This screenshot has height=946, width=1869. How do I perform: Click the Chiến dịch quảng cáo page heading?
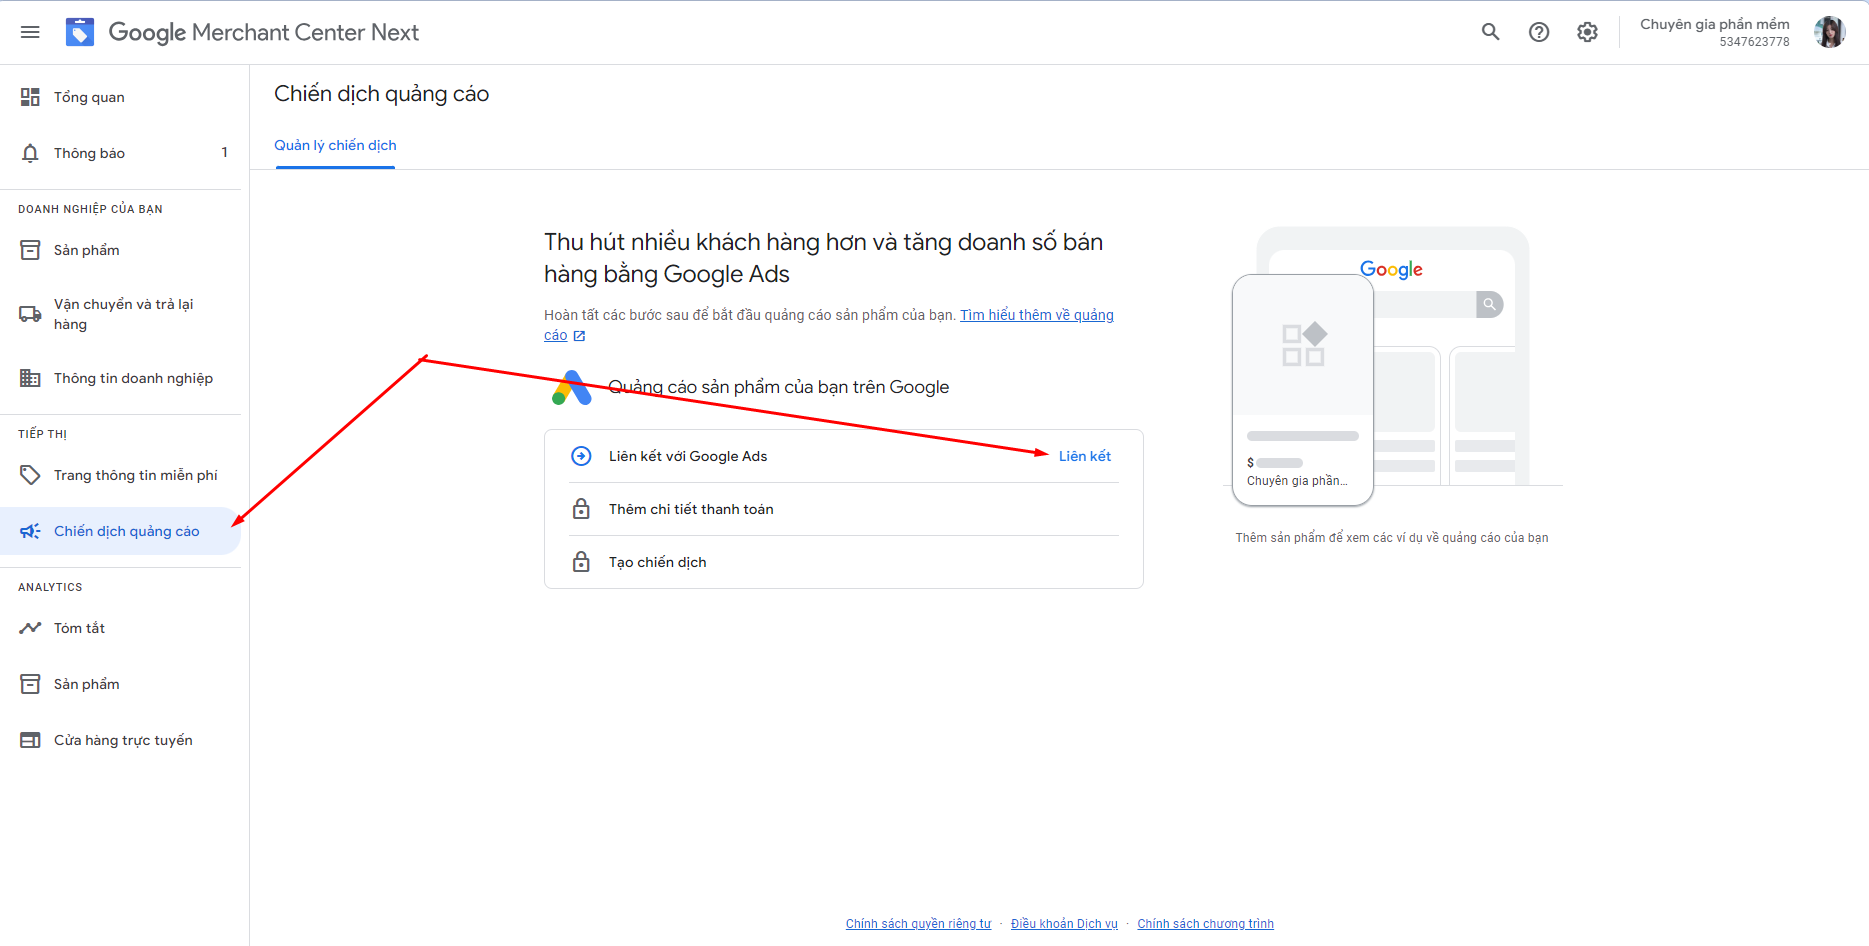pos(382,94)
